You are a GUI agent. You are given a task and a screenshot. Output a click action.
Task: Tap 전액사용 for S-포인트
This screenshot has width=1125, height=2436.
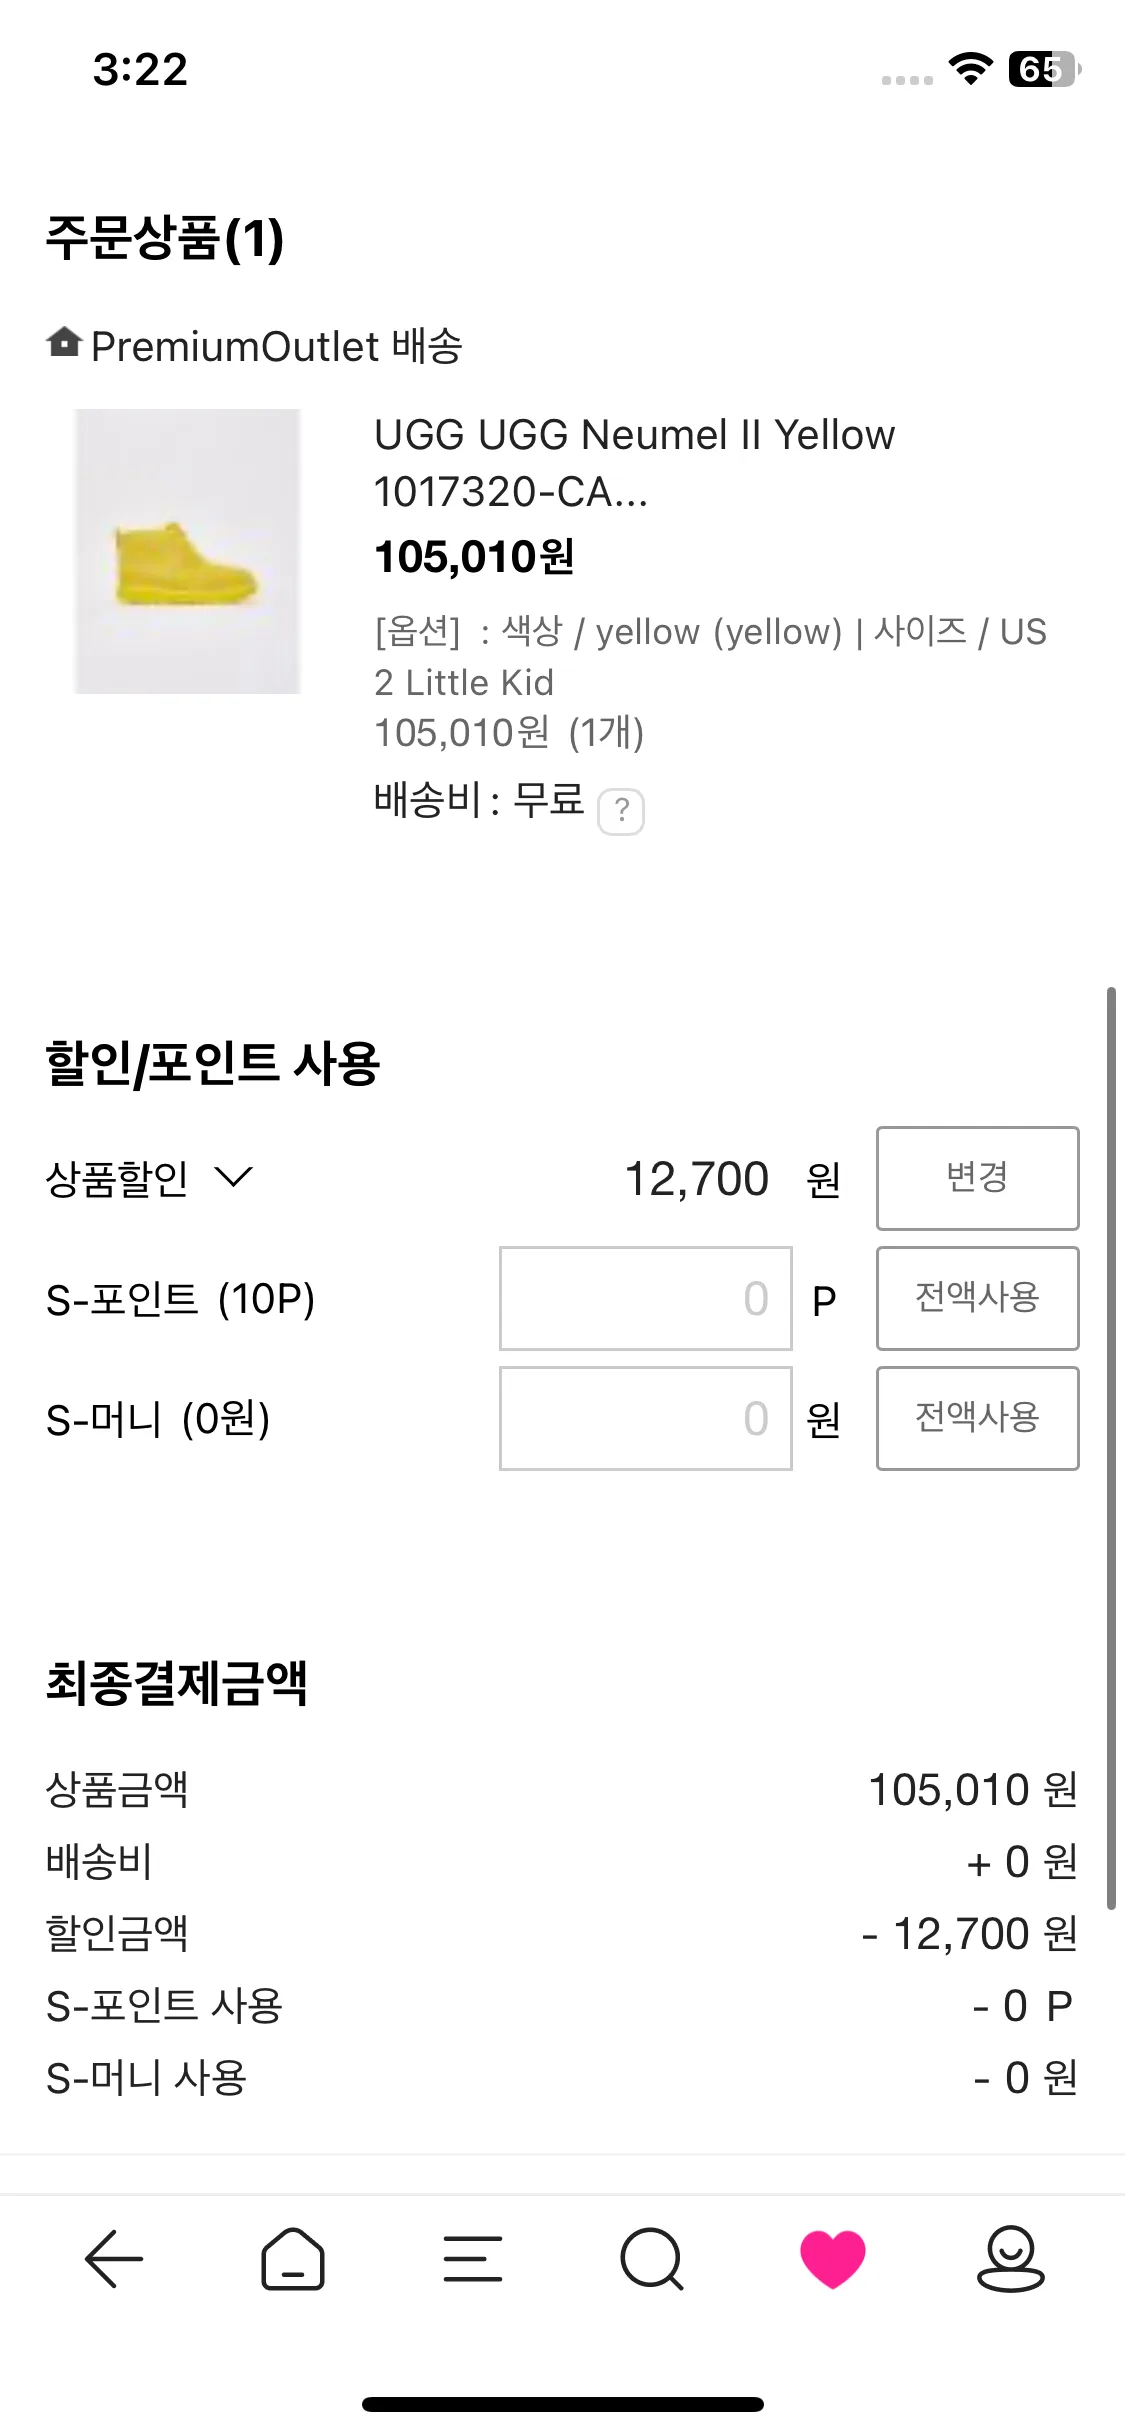pos(977,1298)
